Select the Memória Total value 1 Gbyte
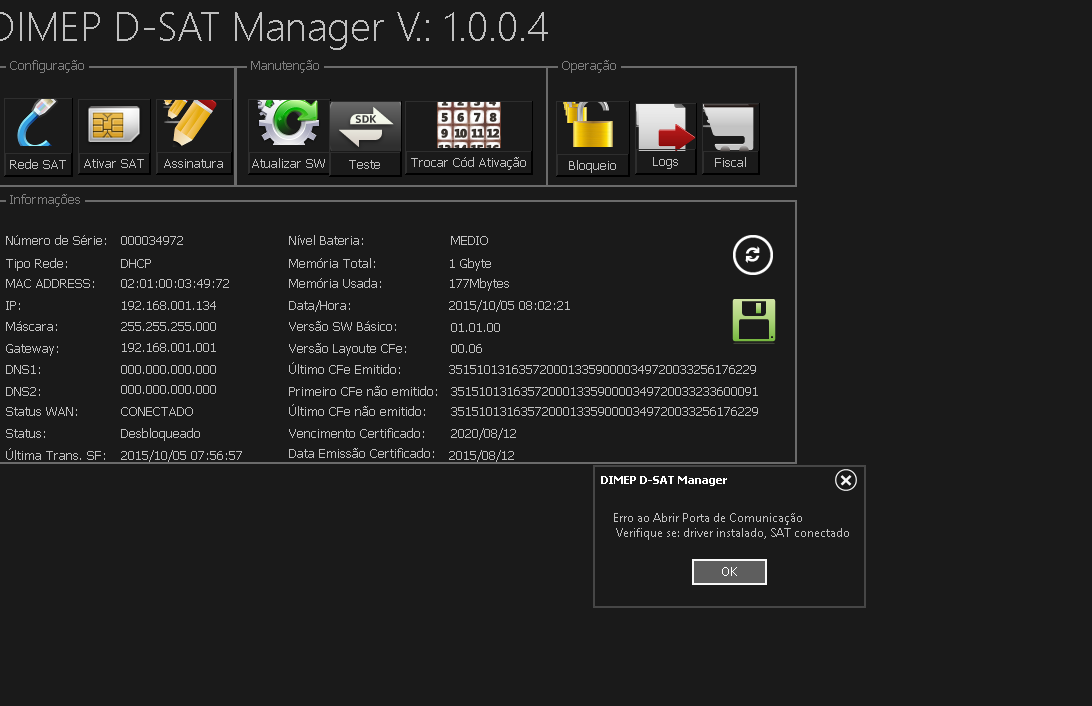Viewport: 1092px width, 706px height. point(470,264)
